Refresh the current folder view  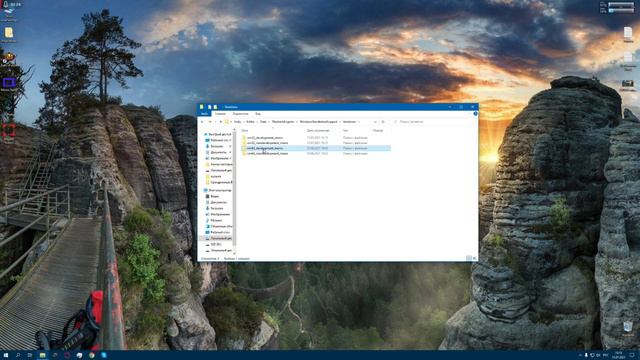[383, 122]
